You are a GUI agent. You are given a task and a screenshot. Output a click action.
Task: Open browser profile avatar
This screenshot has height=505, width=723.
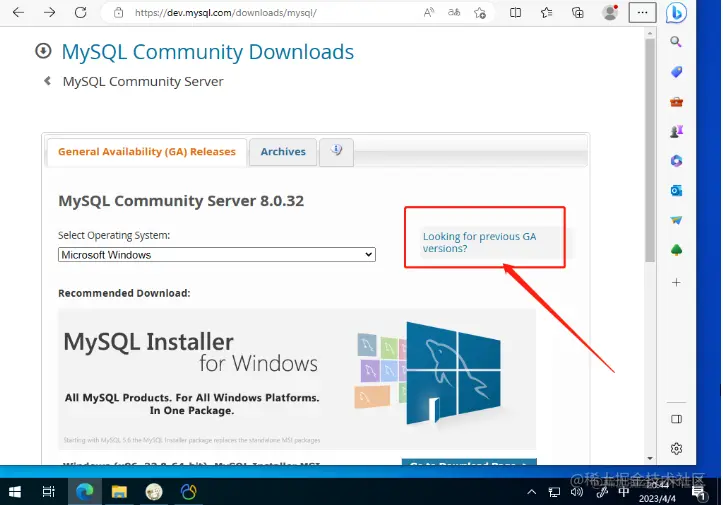610,12
